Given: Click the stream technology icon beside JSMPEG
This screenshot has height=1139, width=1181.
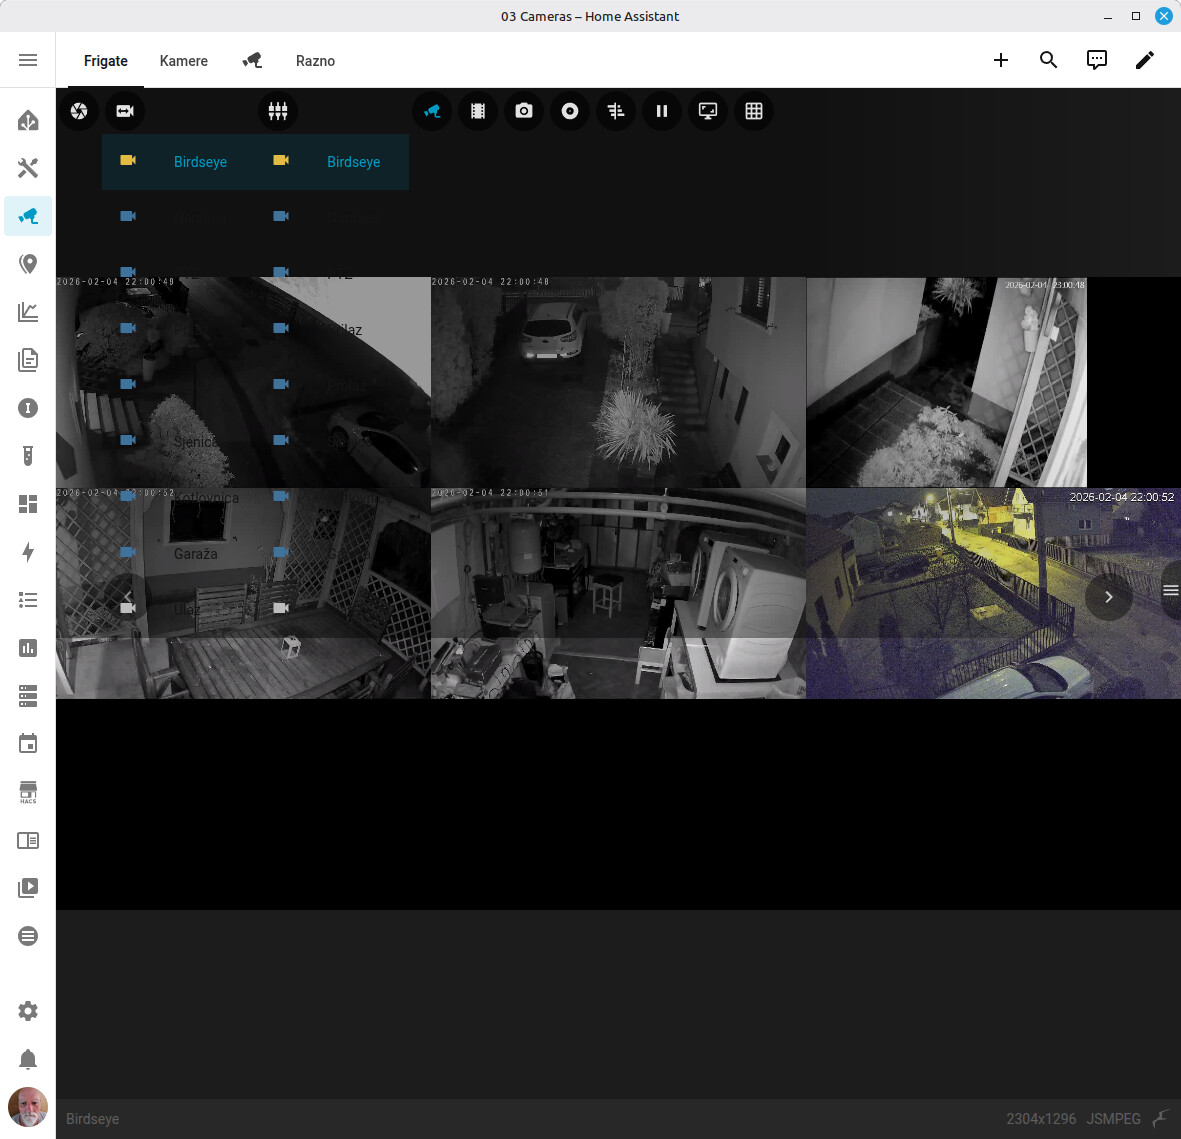Looking at the screenshot, I should [x=1161, y=1119].
